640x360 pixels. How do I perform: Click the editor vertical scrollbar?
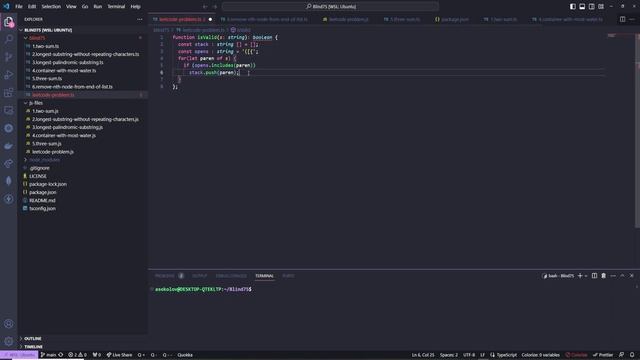click(638, 131)
